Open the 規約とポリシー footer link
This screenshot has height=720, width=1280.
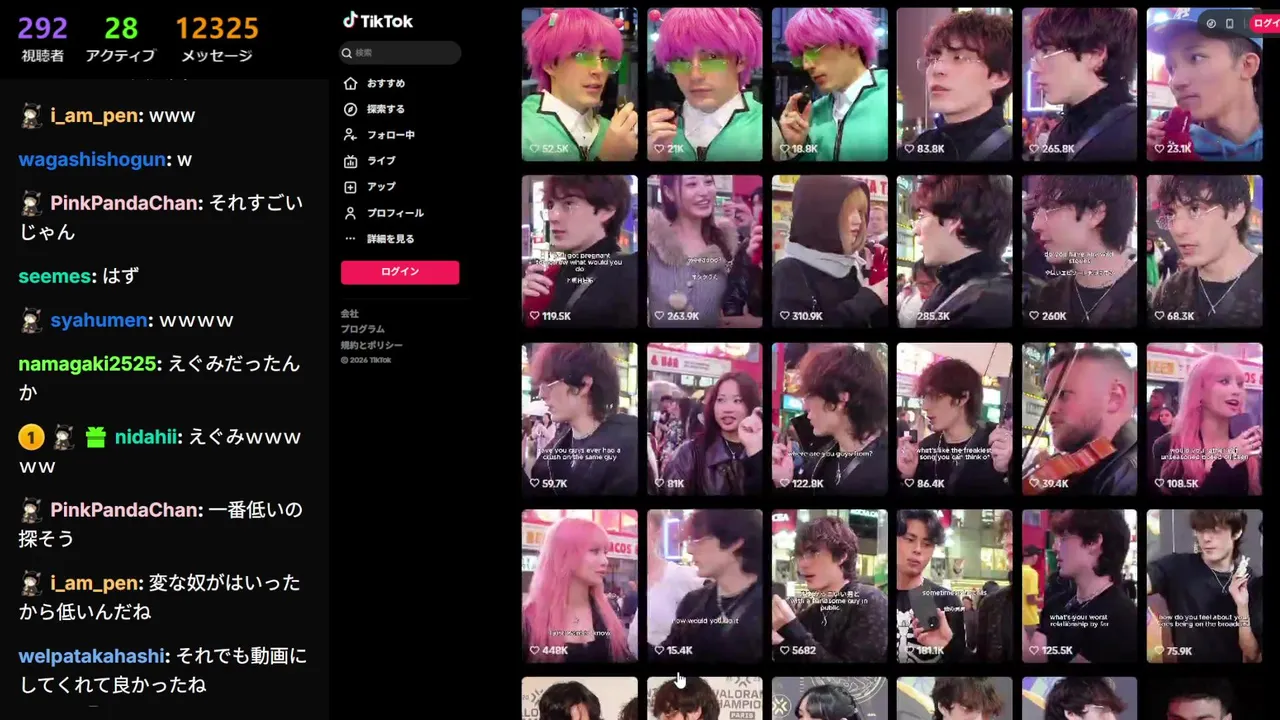(371, 345)
